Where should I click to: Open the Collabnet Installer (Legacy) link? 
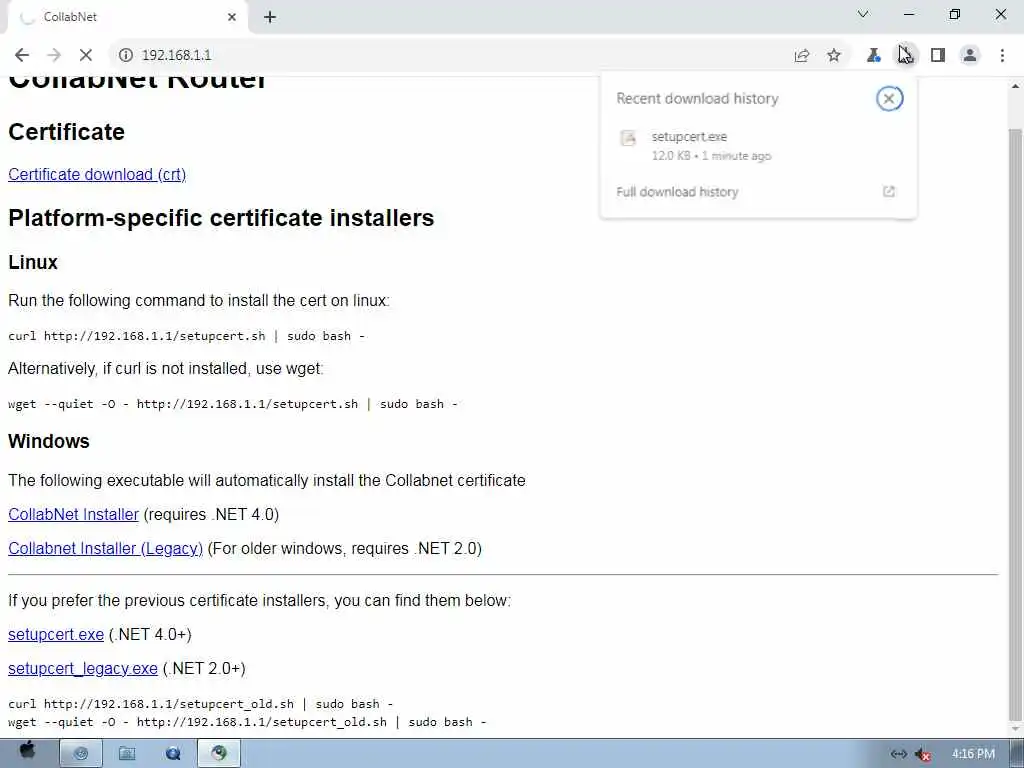coord(106,549)
